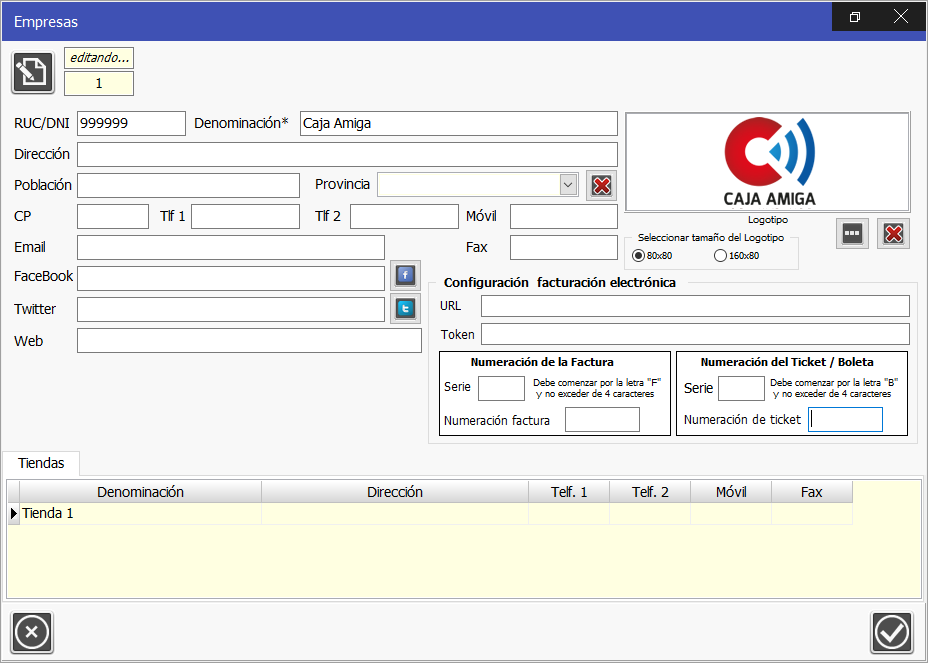Edit the Denominación field showing Caja Amiga

[x=458, y=123]
